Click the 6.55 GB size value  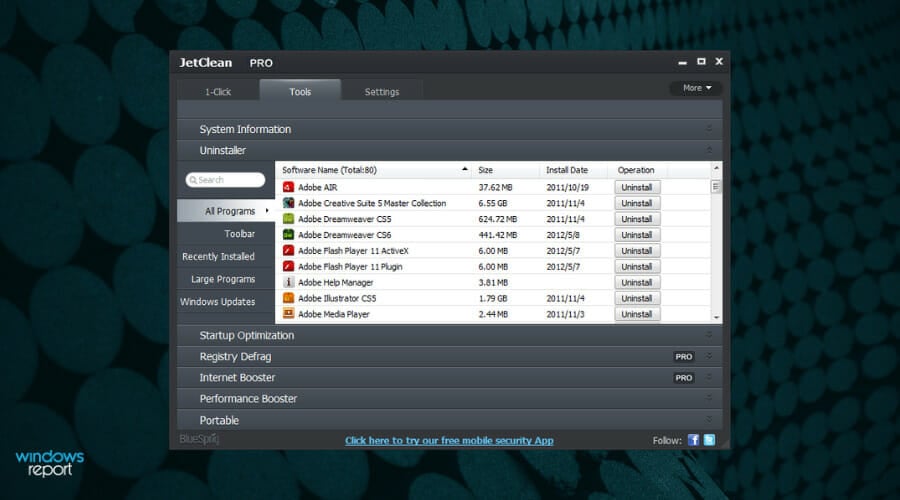492,203
